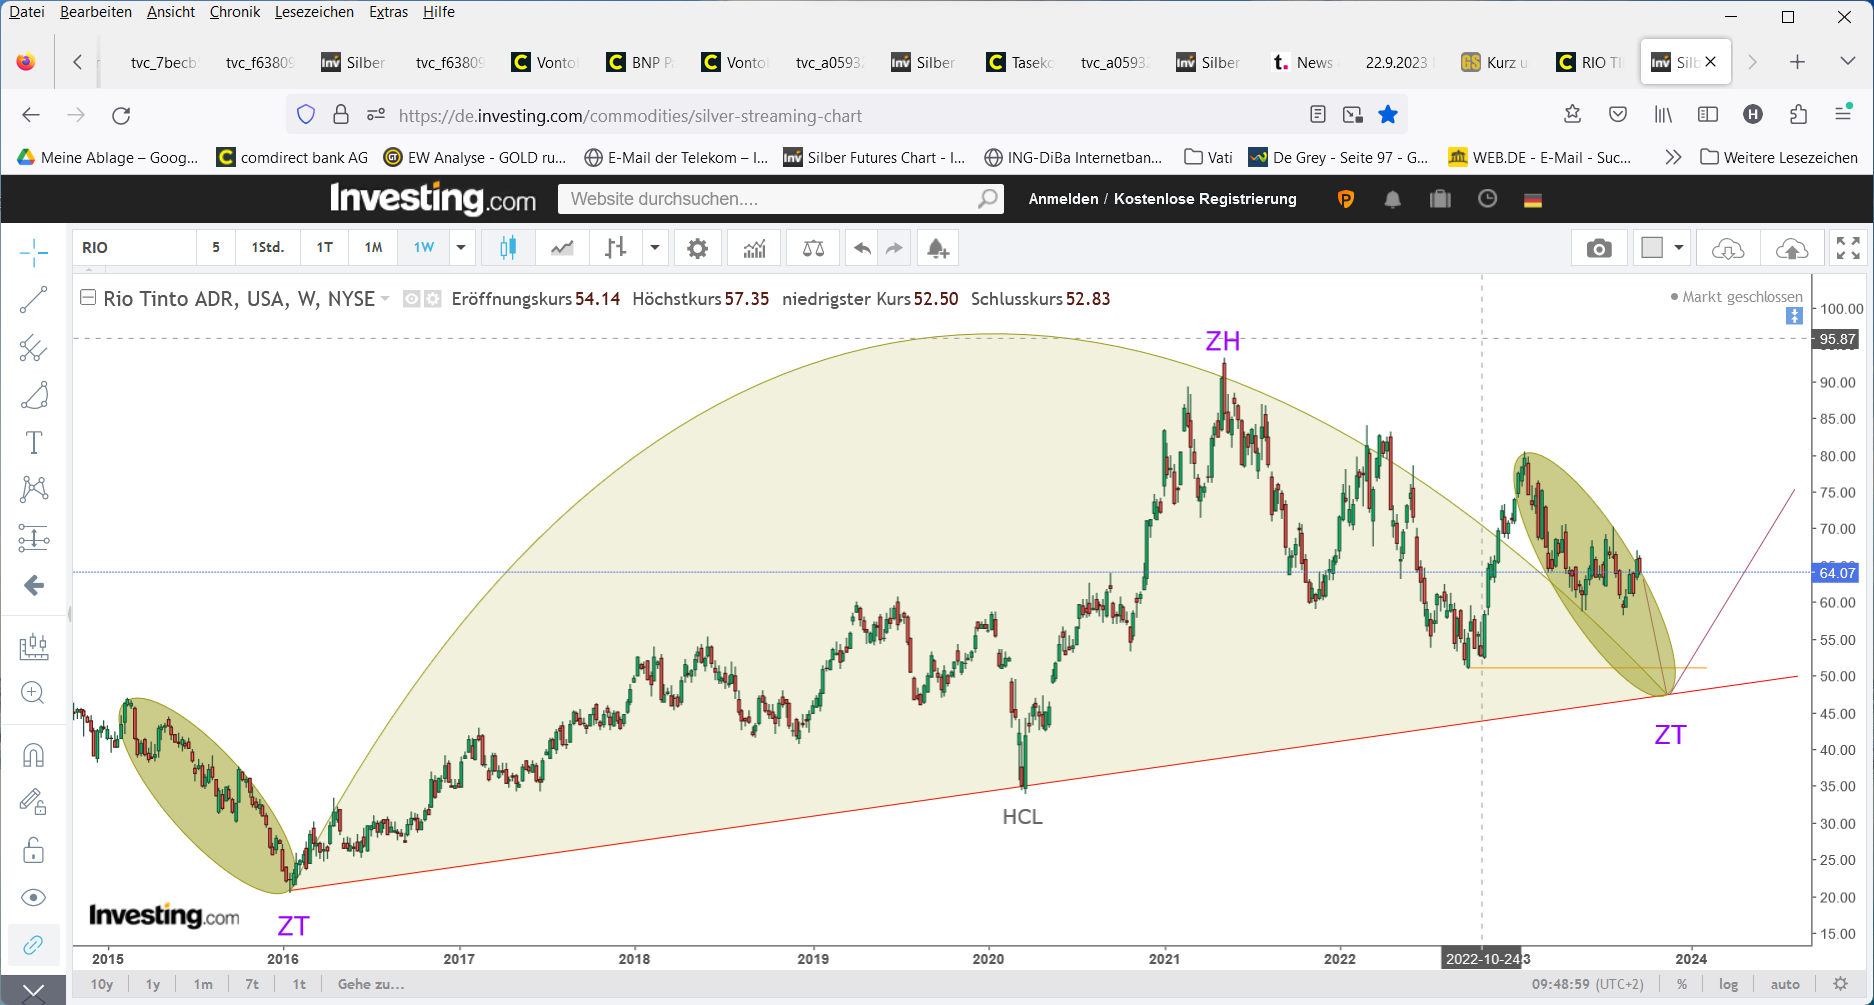Toggle log scale button
The height and width of the screenshot is (1005, 1874).
pyautogui.click(x=1728, y=984)
